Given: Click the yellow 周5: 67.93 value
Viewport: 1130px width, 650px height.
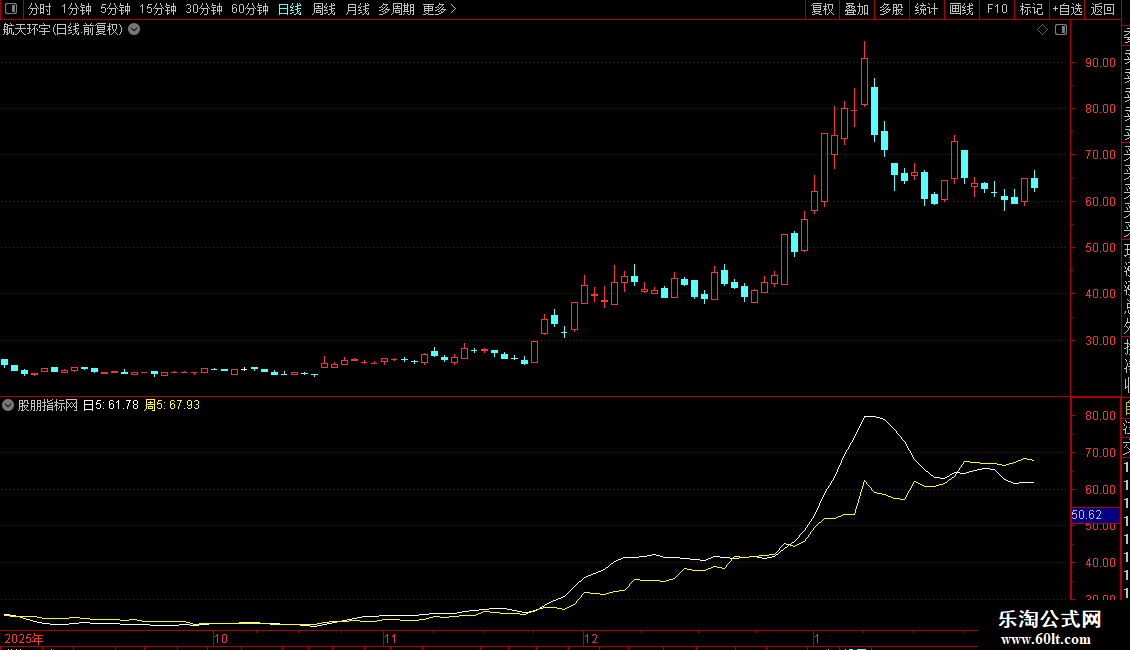Looking at the screenshot, I should [x=172, y=405].
